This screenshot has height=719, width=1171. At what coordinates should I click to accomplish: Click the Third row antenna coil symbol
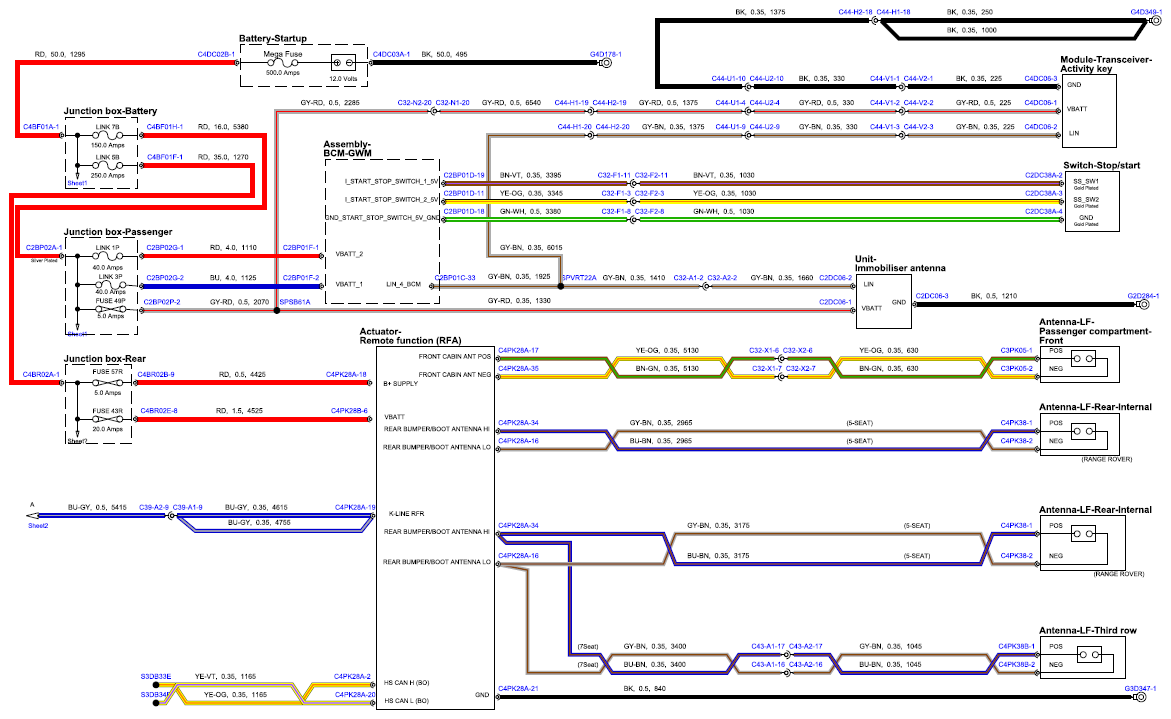click(1090, 655)
